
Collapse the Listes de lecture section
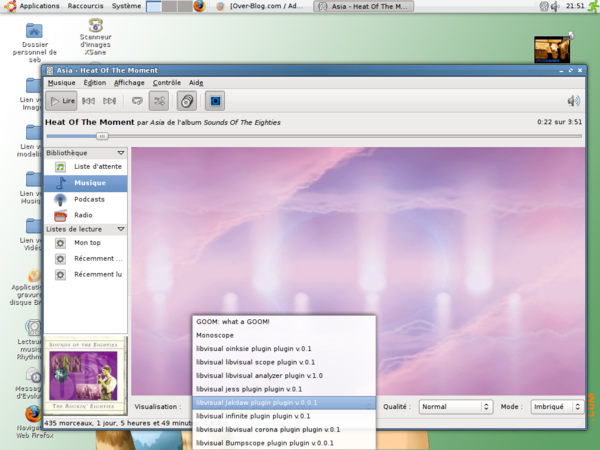pos(121,229)
